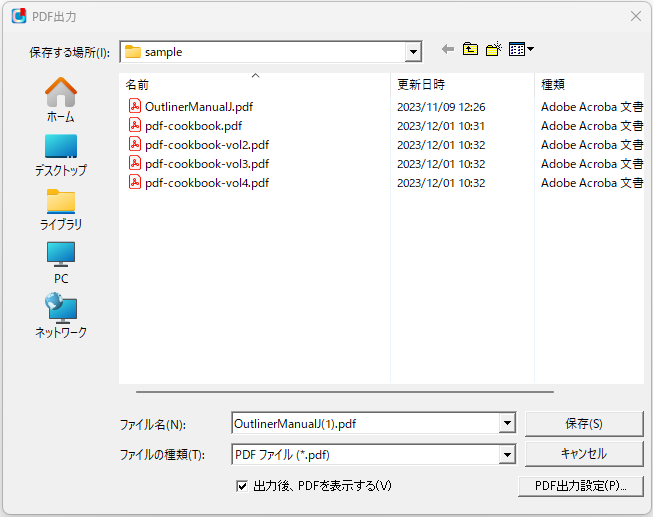Click the date 2023/12/01 10:31
Screen dimensions: 653x517
[x=441, y=126]
